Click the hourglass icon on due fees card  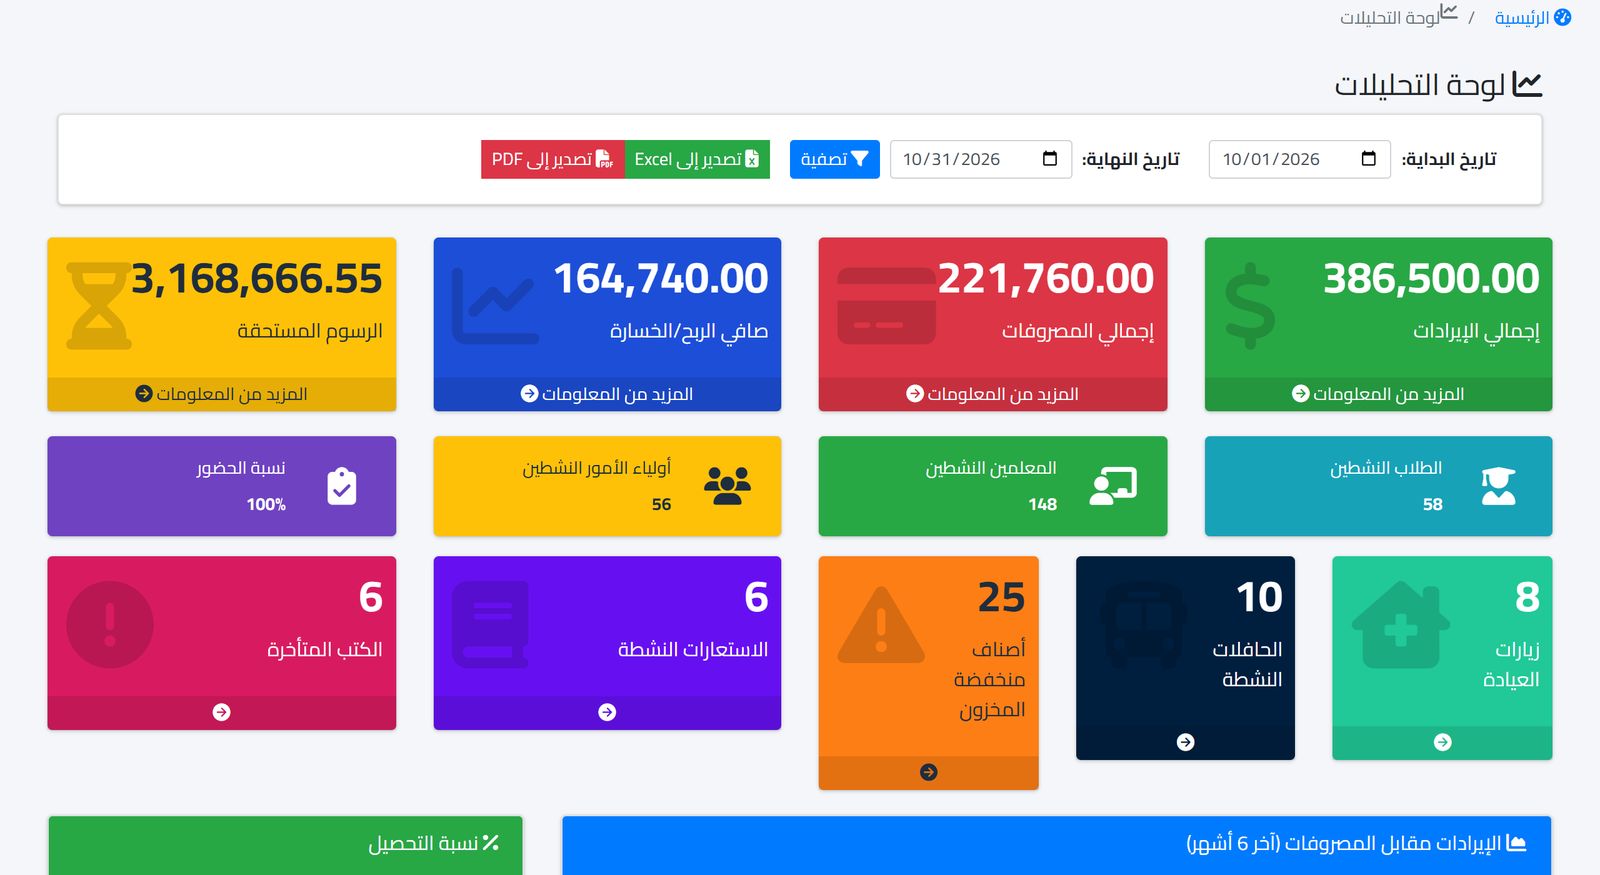point(99,306)
